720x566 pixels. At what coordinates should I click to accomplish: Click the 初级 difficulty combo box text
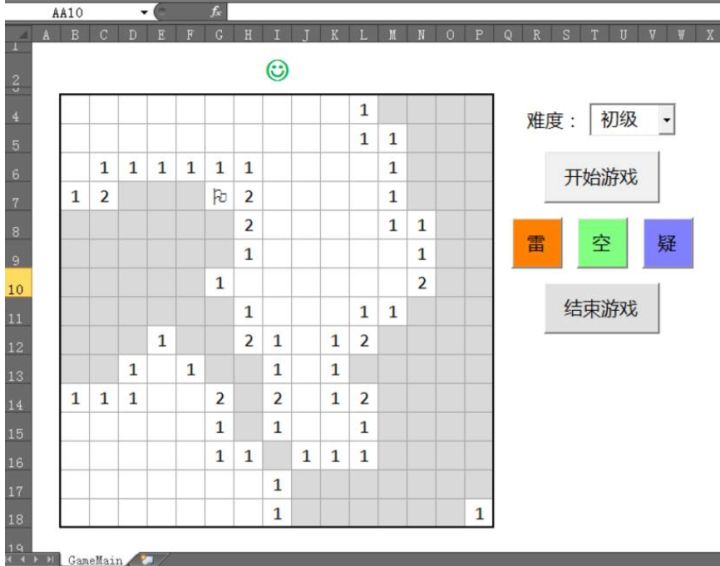click(x=619, y=120)
